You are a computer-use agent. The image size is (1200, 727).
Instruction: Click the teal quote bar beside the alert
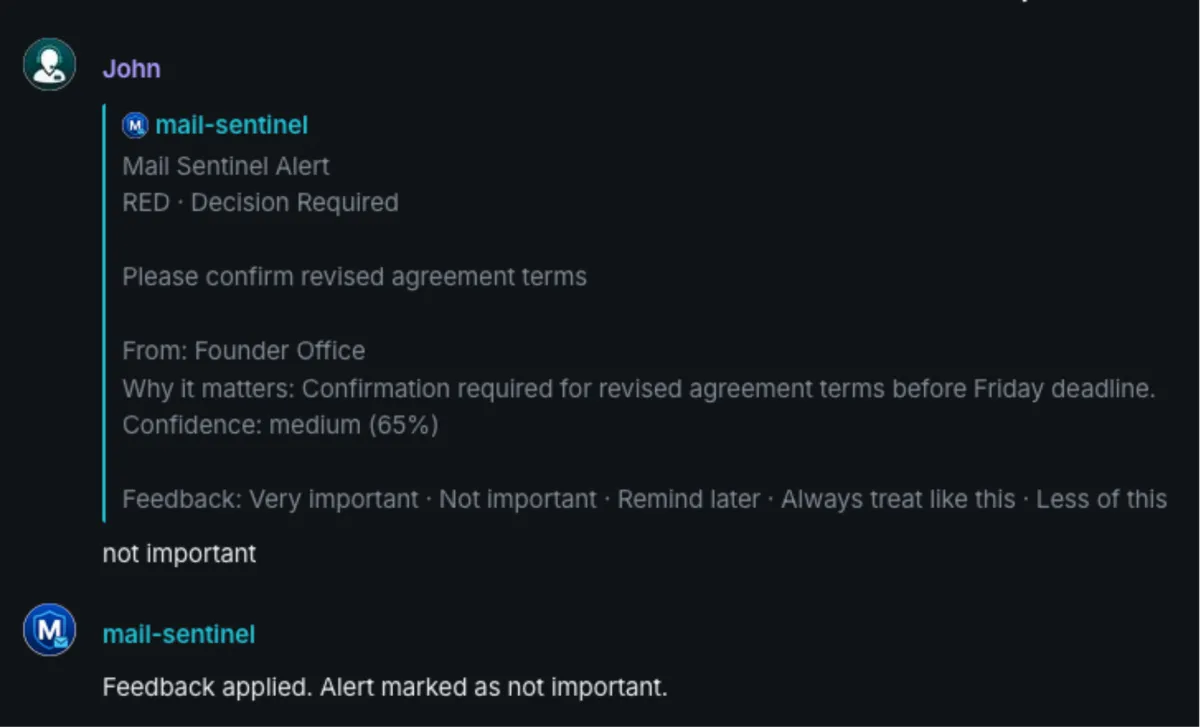(104, 312)
